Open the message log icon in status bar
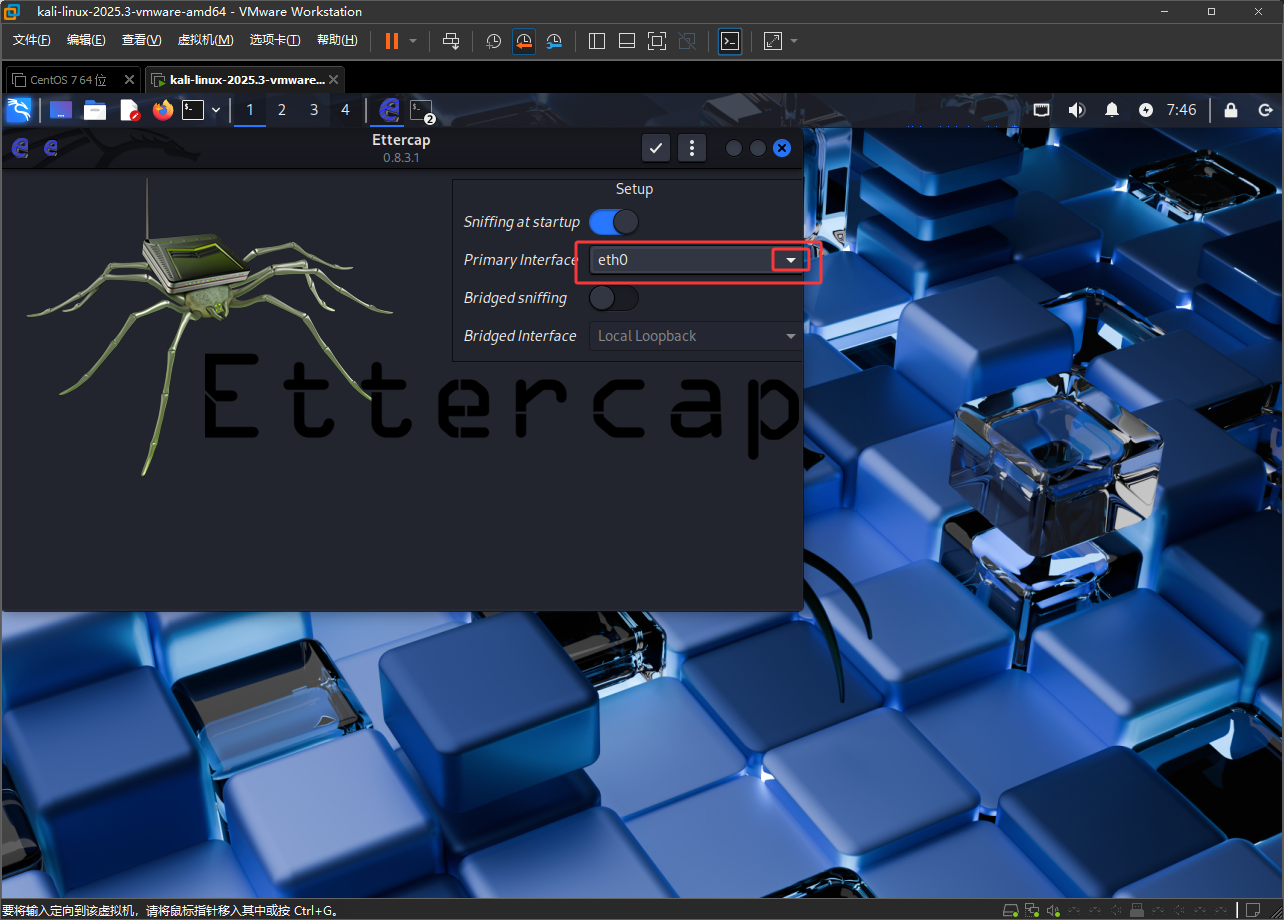The width and height of the screenshot is (1284, 920). (1253, 910)
